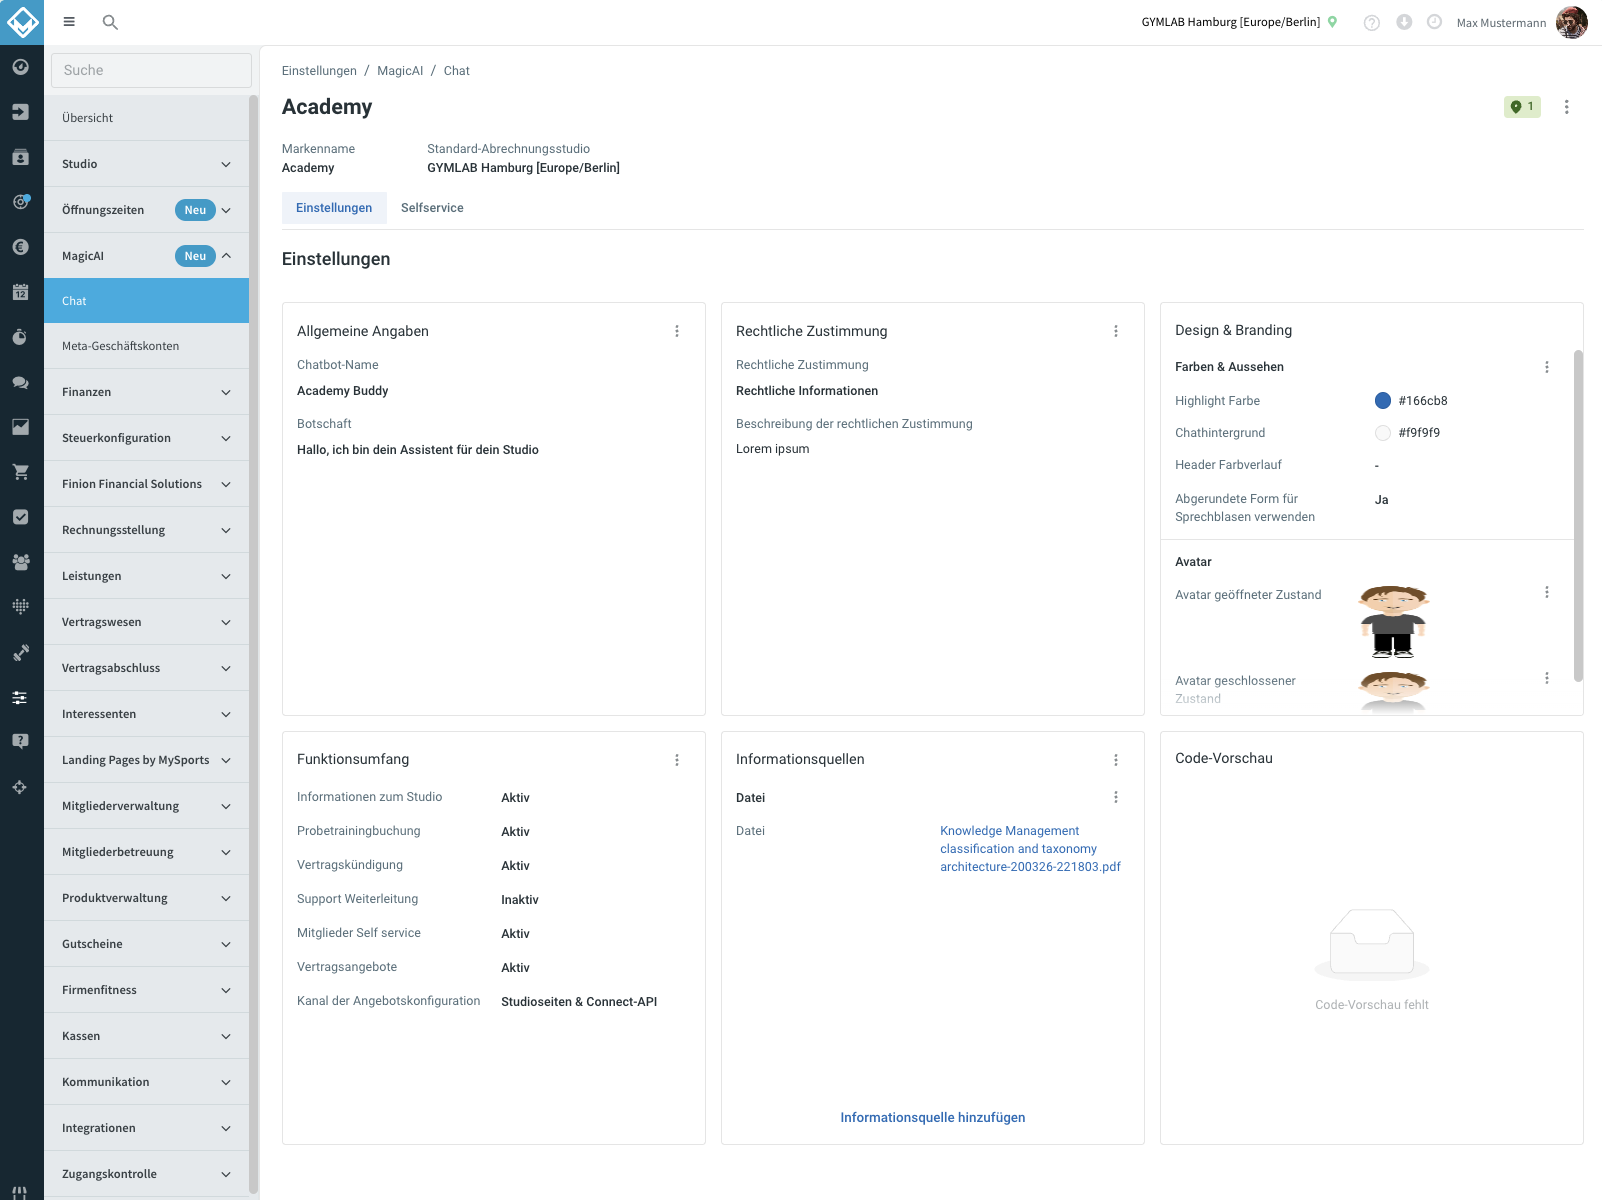Image resolution: width=1602 pixels, height=1200 pixels.
Task: Click the blue Highlight Farbe swatch
Action: point(1383,401)
